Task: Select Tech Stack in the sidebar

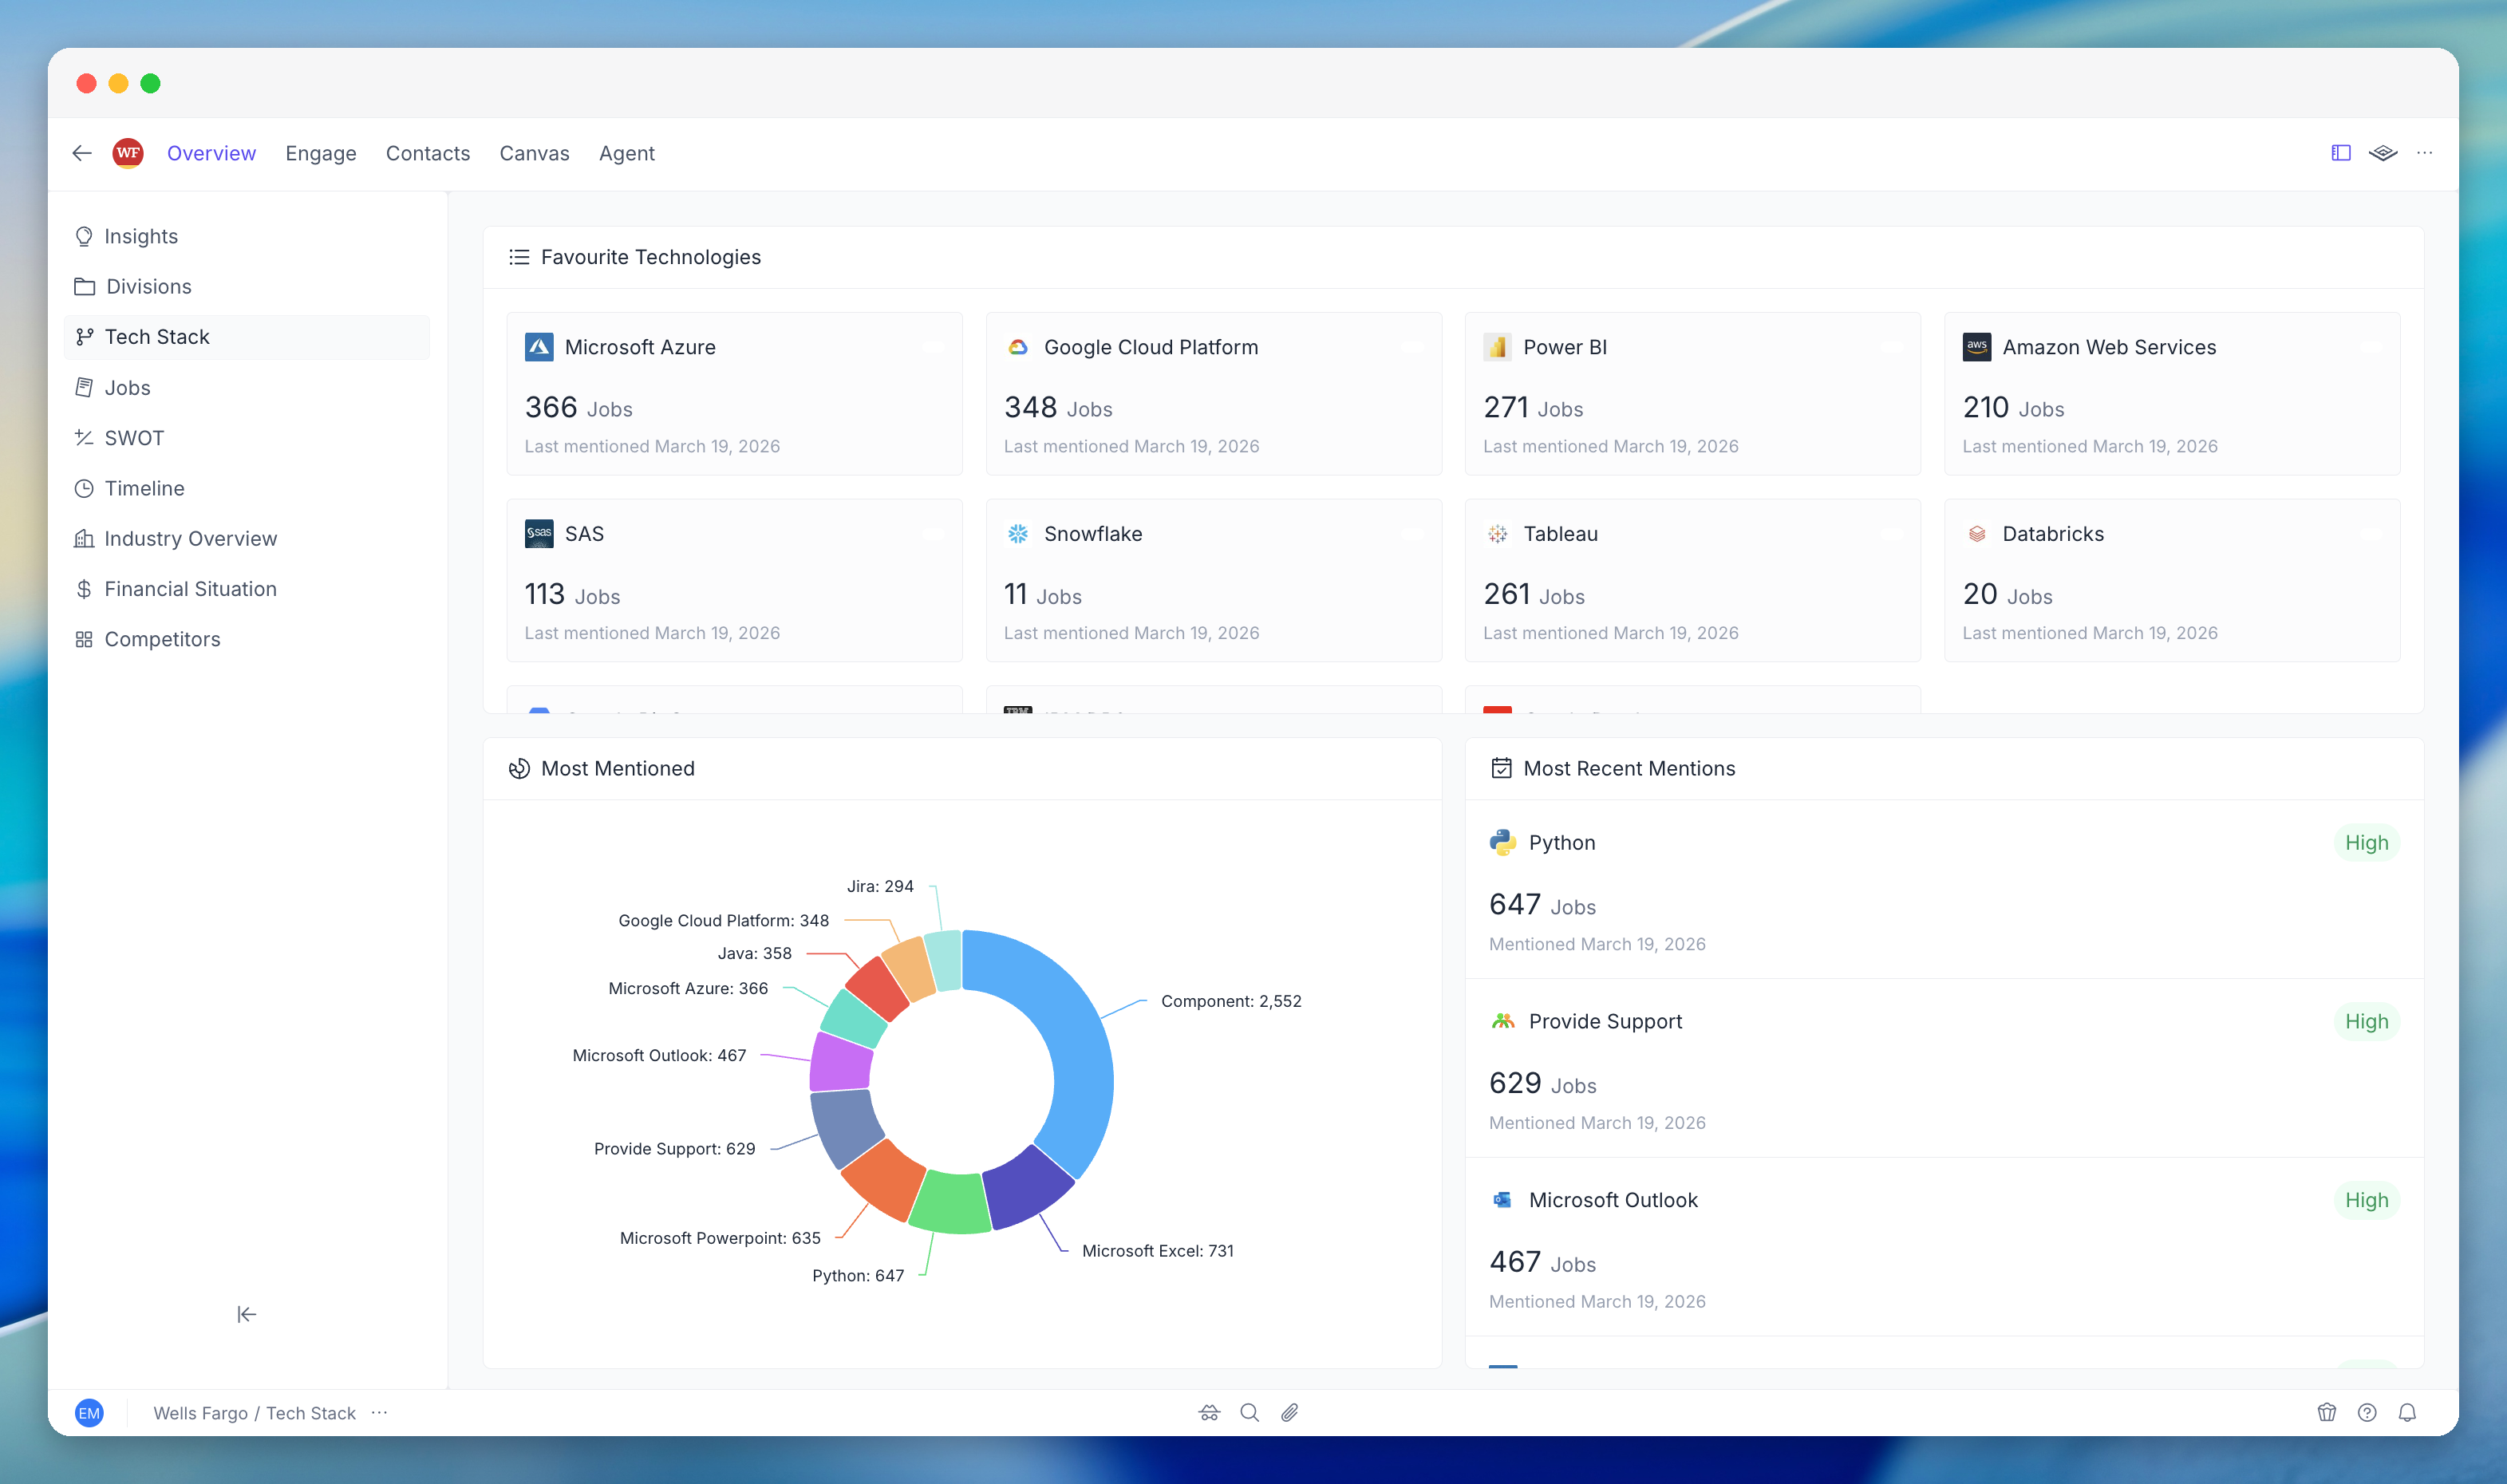Action: tap(247, 337)
